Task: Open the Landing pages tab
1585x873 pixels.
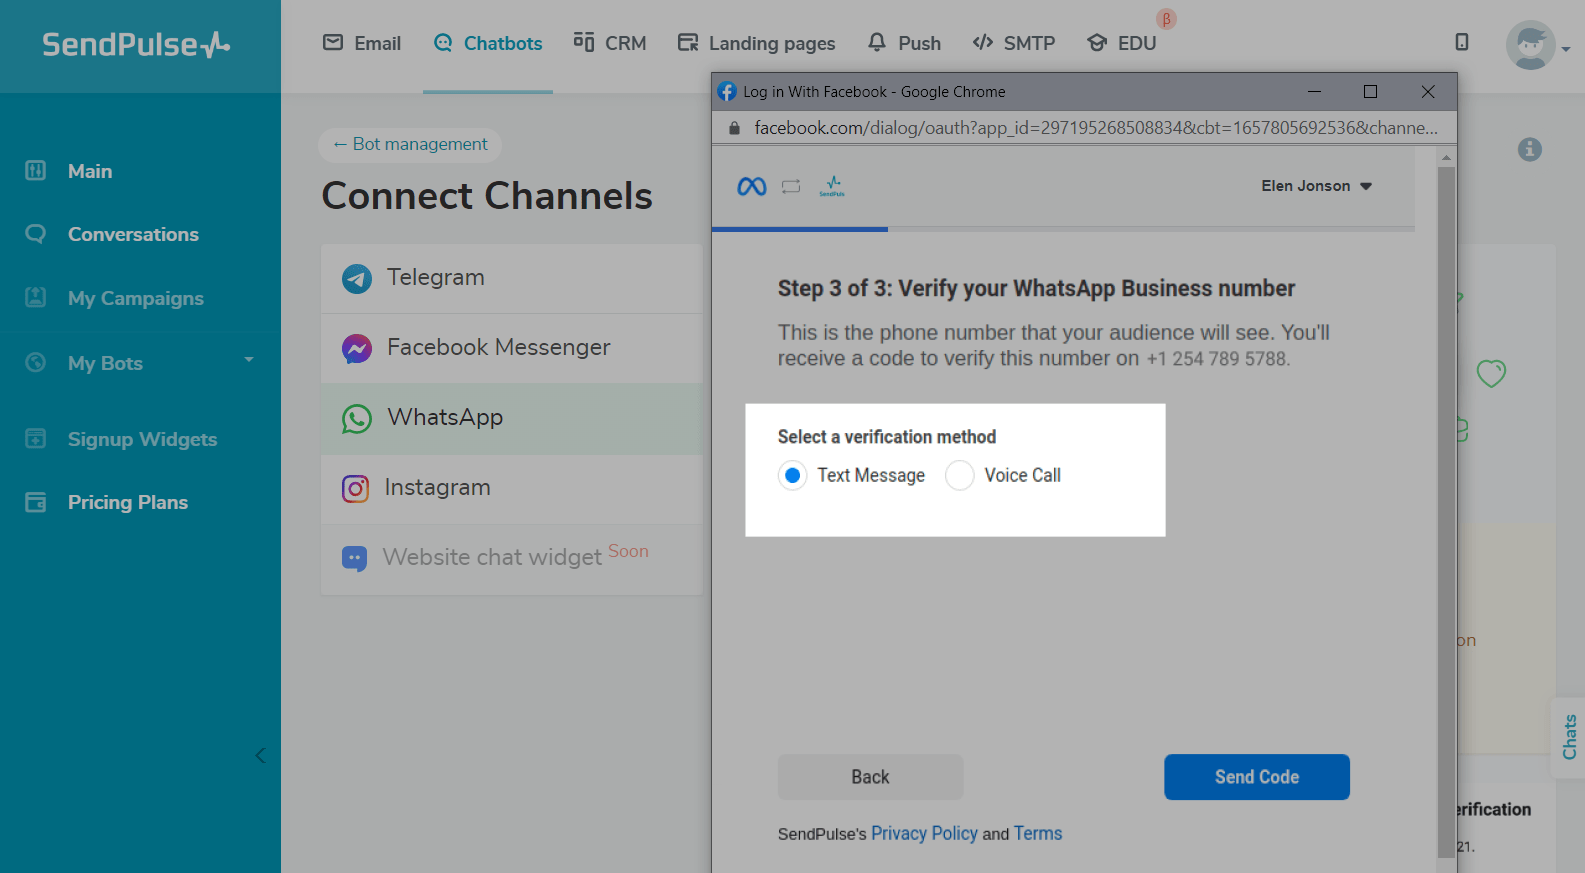Action: [x=757, y=43]
